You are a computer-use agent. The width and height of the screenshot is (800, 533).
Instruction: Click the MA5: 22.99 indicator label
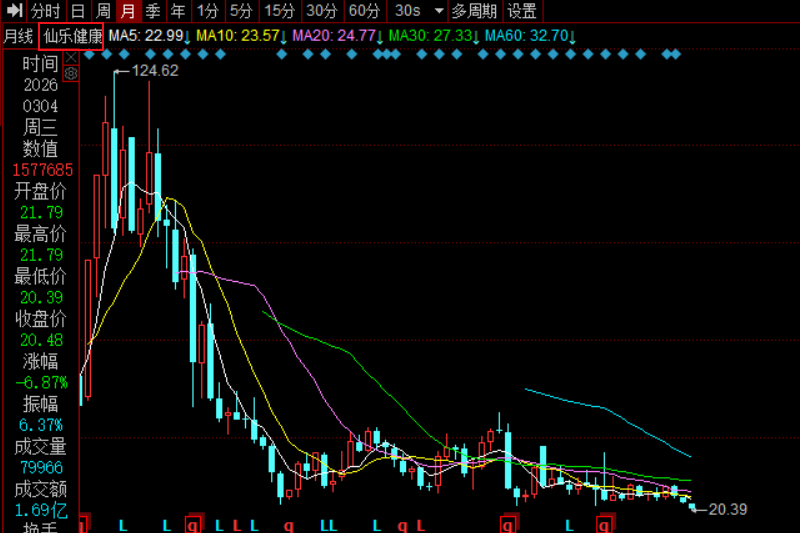point(149,36)
